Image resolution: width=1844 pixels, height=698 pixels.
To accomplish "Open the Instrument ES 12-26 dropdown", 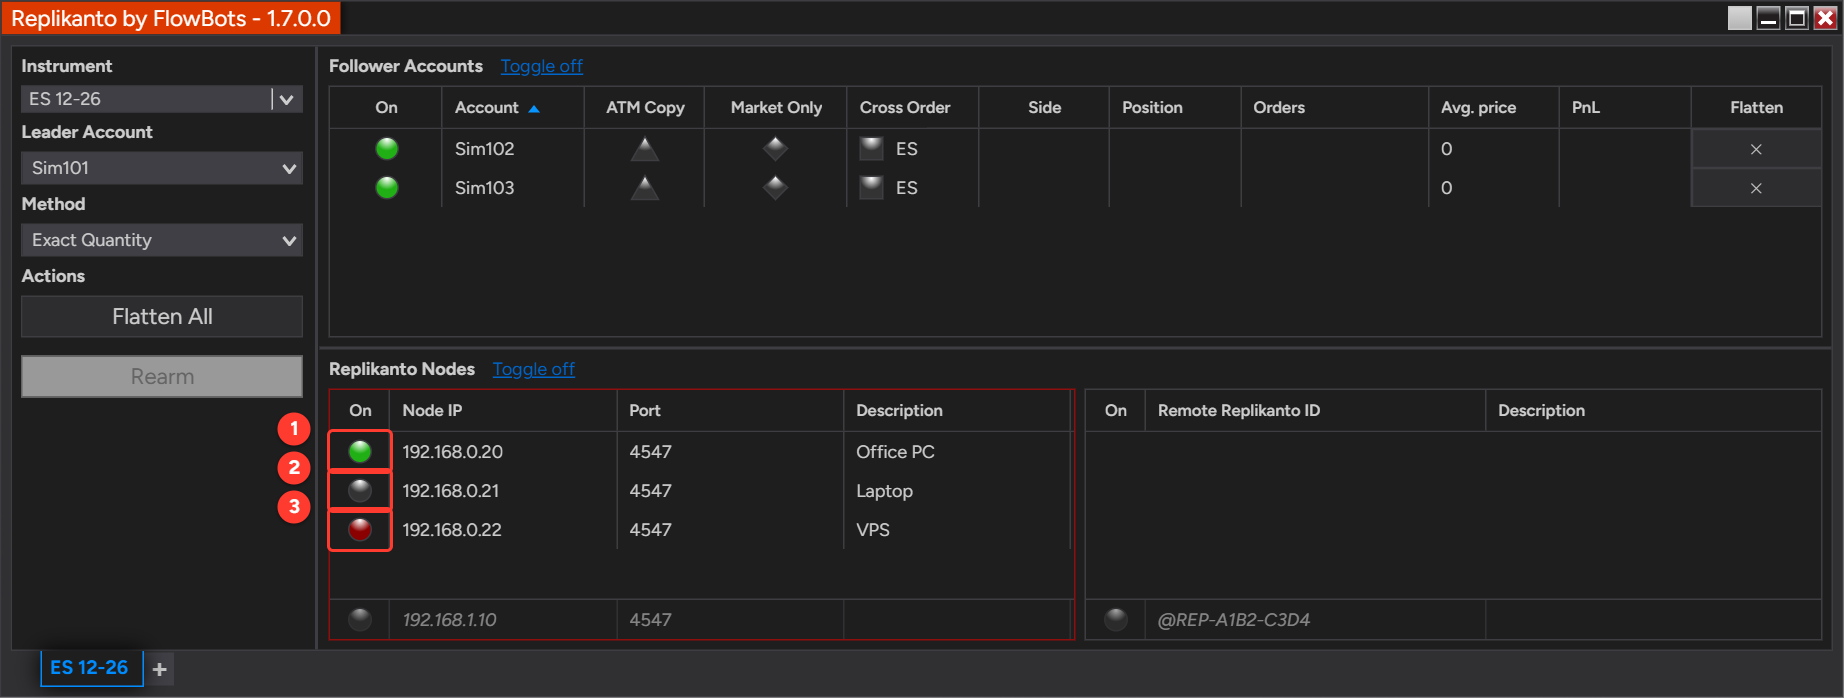I will (162, 99).
